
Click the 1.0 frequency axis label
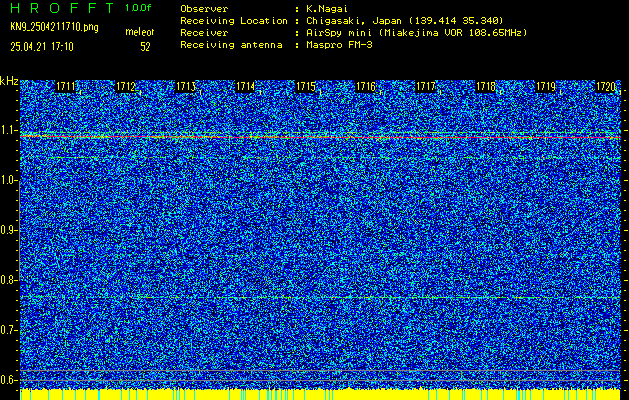(8, 181)
